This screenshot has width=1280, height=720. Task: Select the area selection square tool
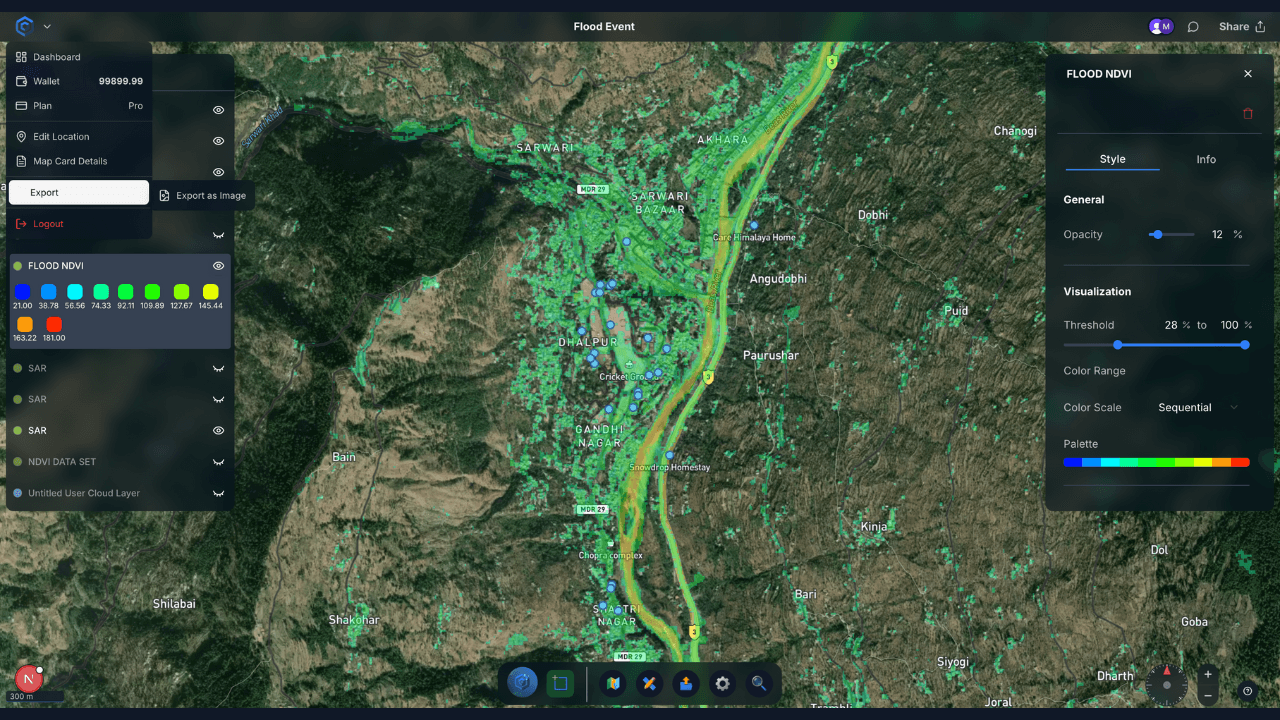(560, 684)
